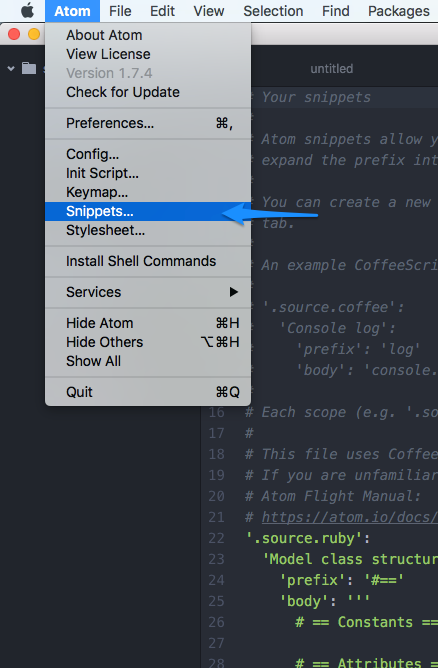
Task: Open the Apple menu icon
Action: point(27,11)
